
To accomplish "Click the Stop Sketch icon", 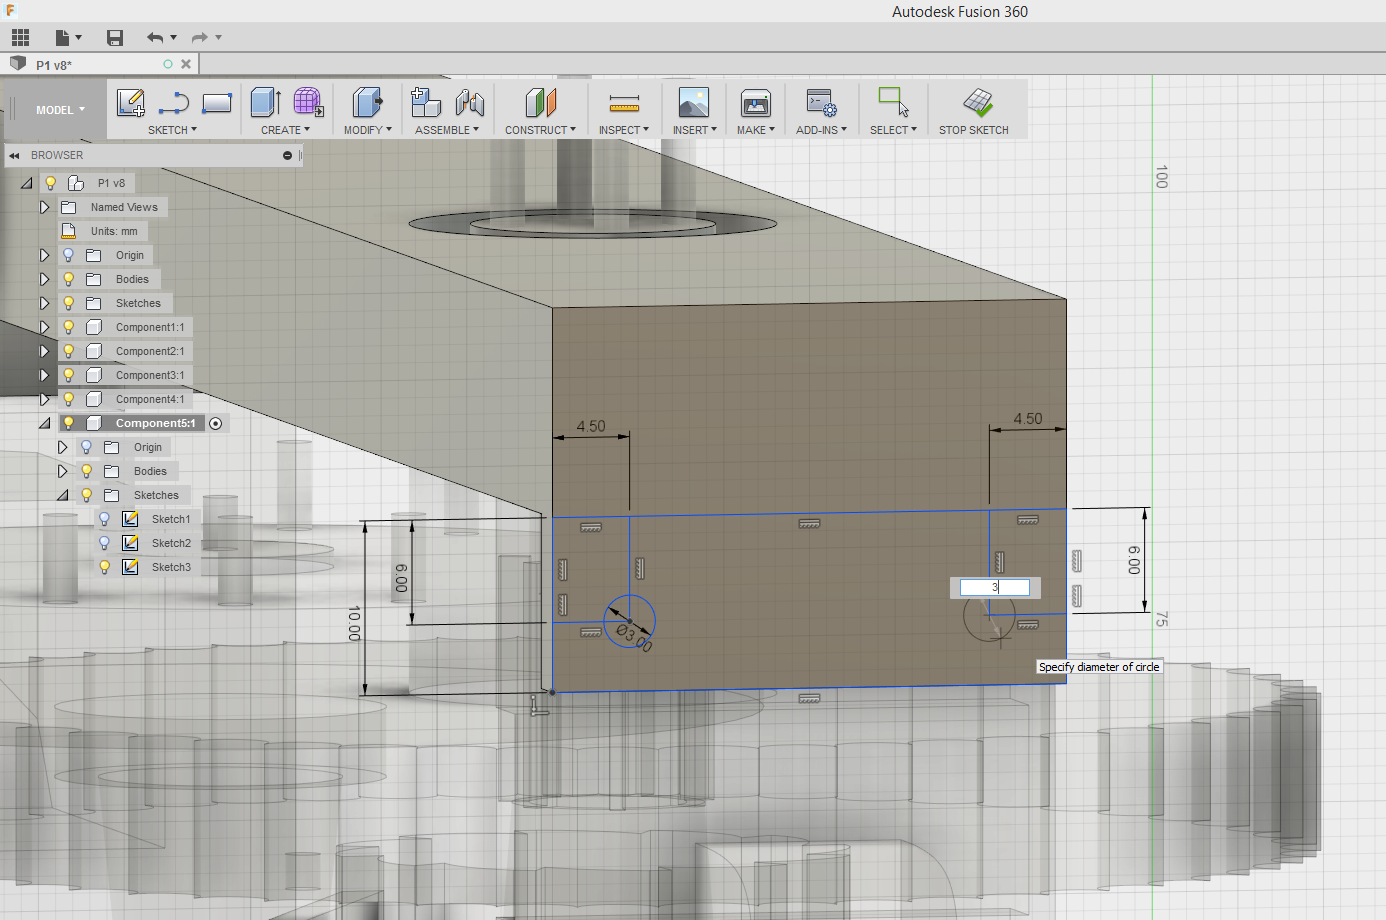I will pyautogui.click(x=977, y=102).
